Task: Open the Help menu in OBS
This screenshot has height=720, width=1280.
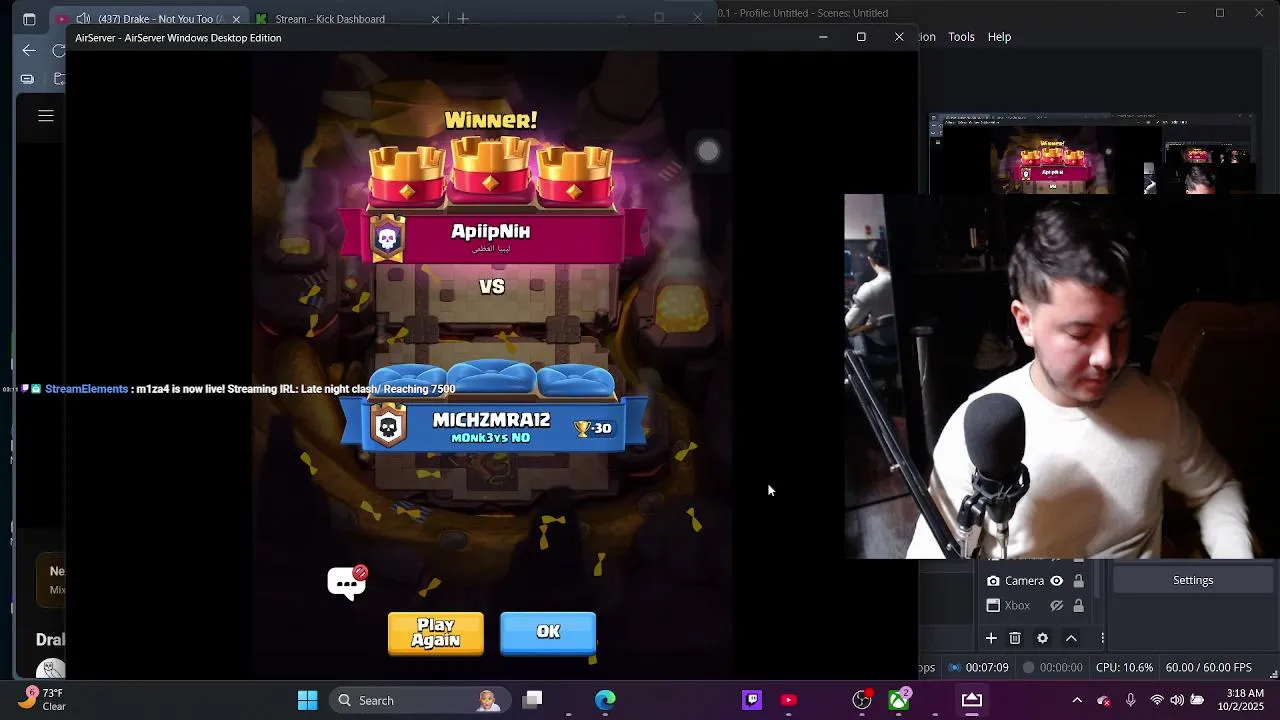Action: click(x=999, y=37)
